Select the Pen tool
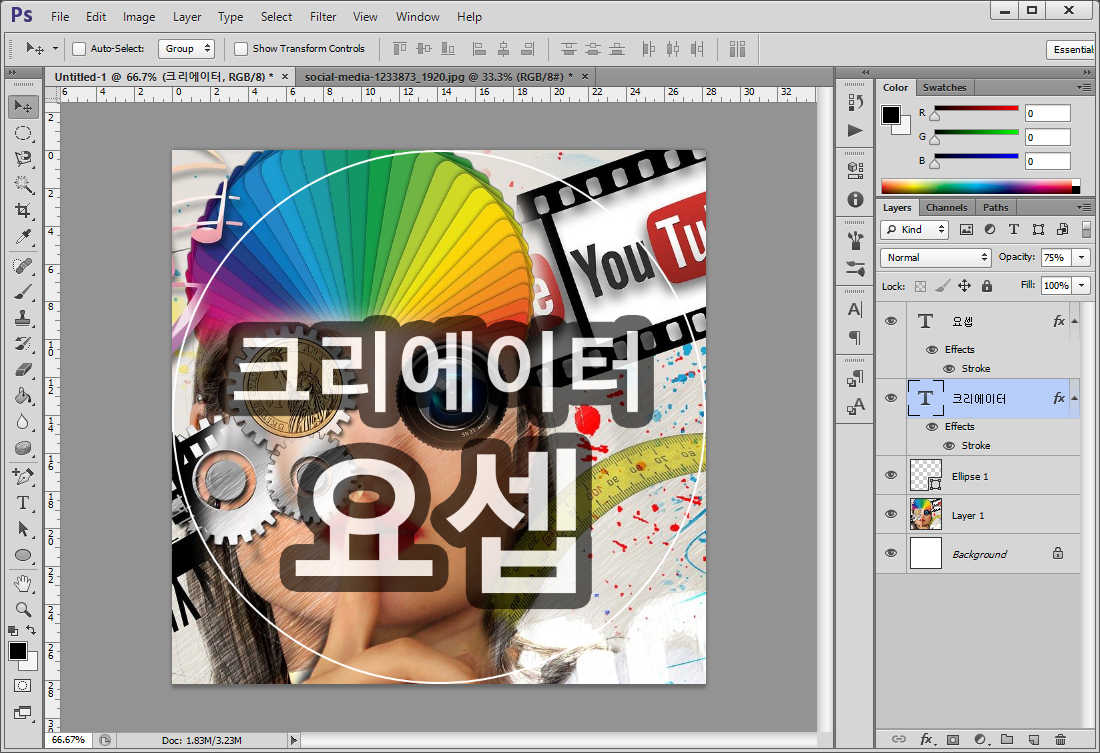Screen dimensions: 1100x753 click(23, 477)
